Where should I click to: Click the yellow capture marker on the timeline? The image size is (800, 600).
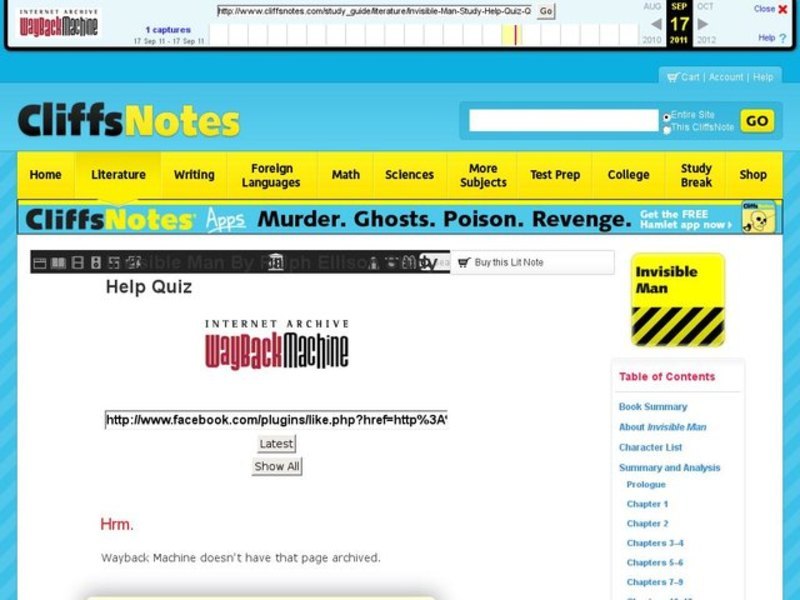[x=512, y=34]
